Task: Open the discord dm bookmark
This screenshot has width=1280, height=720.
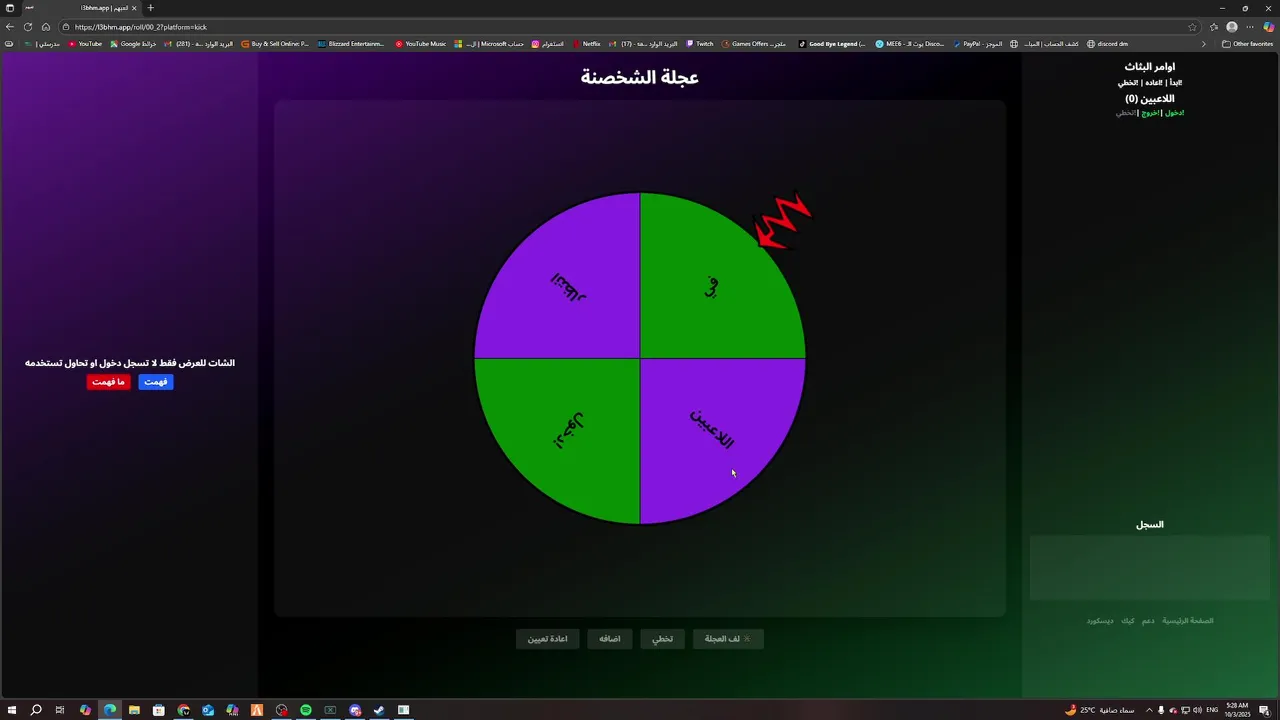Action: 1107,44
